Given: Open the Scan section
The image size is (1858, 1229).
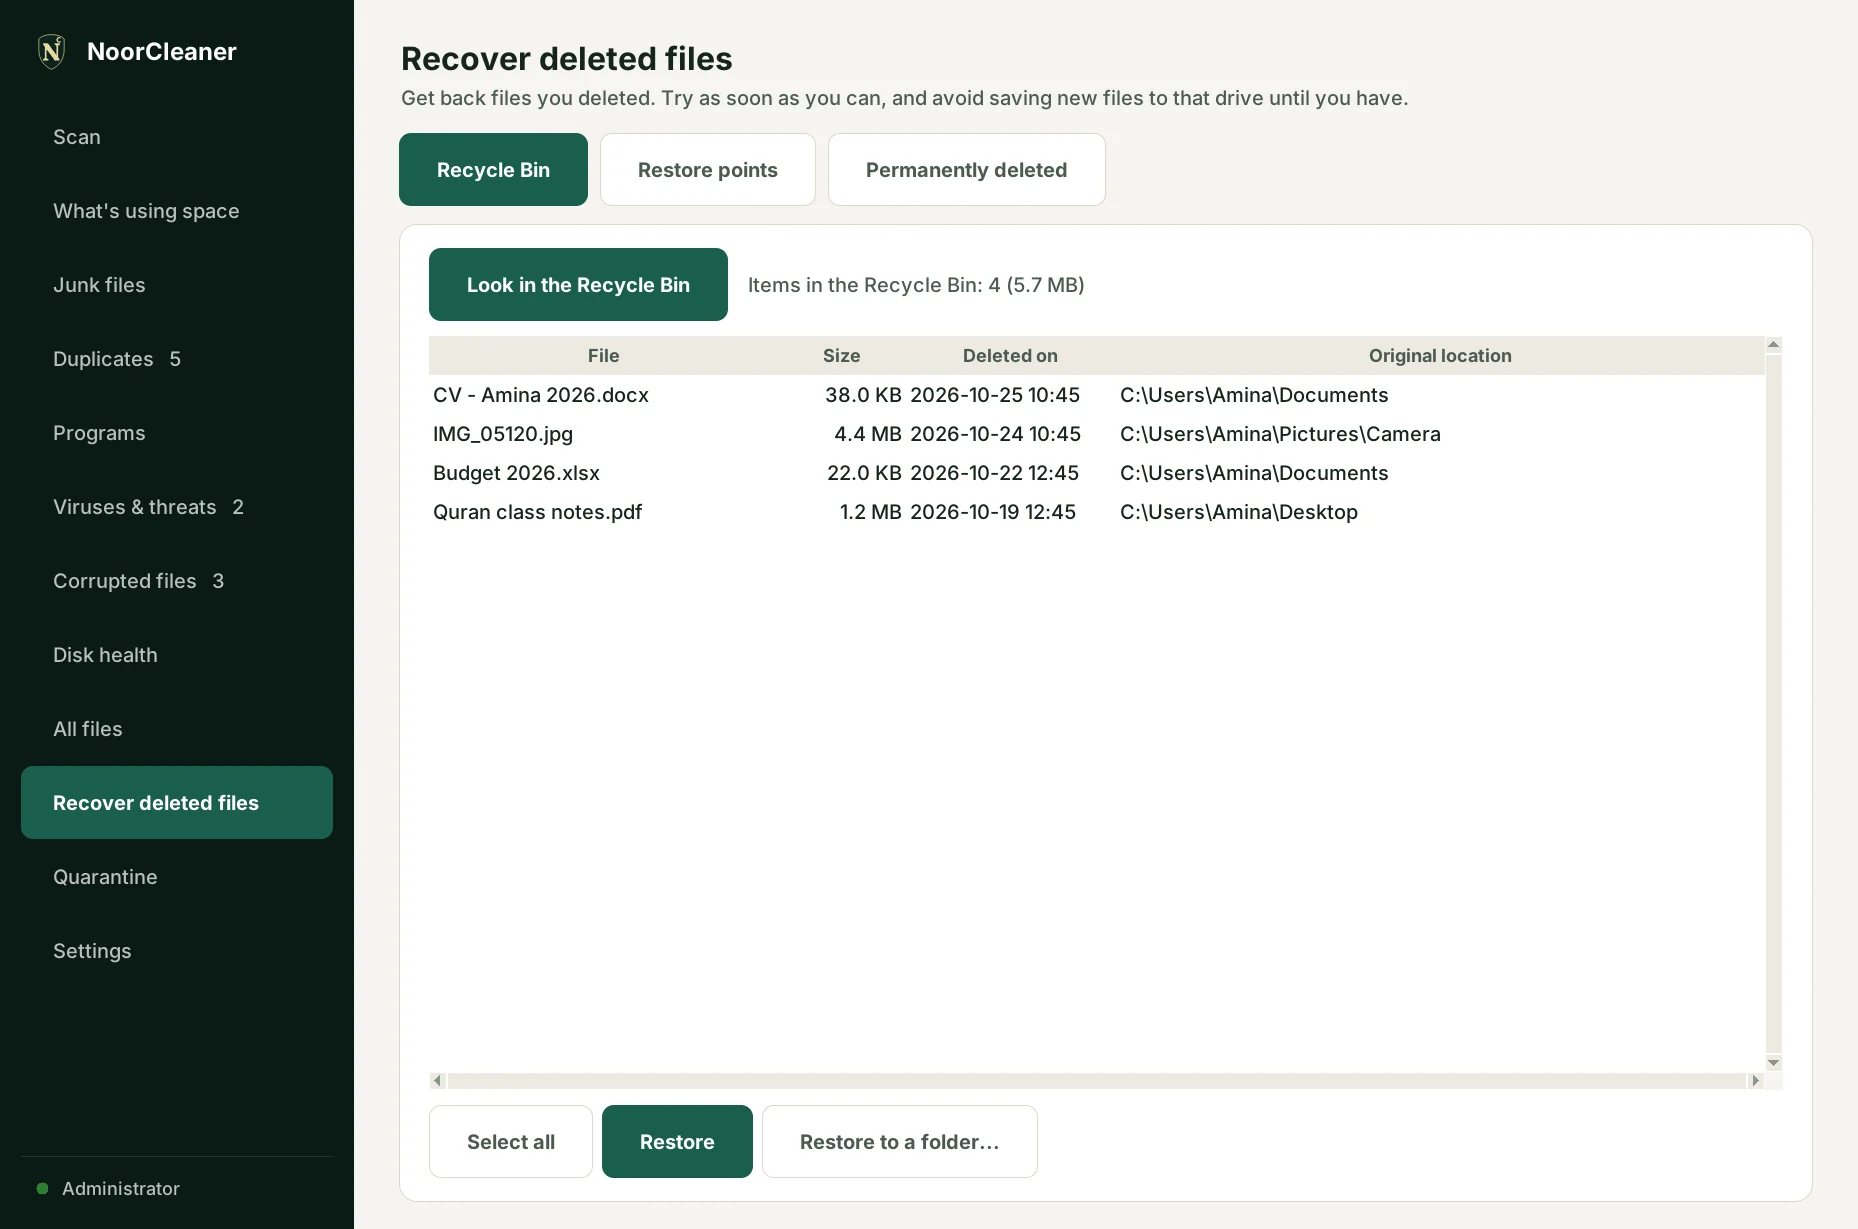Looking at the screenshot, I should 177,137.
